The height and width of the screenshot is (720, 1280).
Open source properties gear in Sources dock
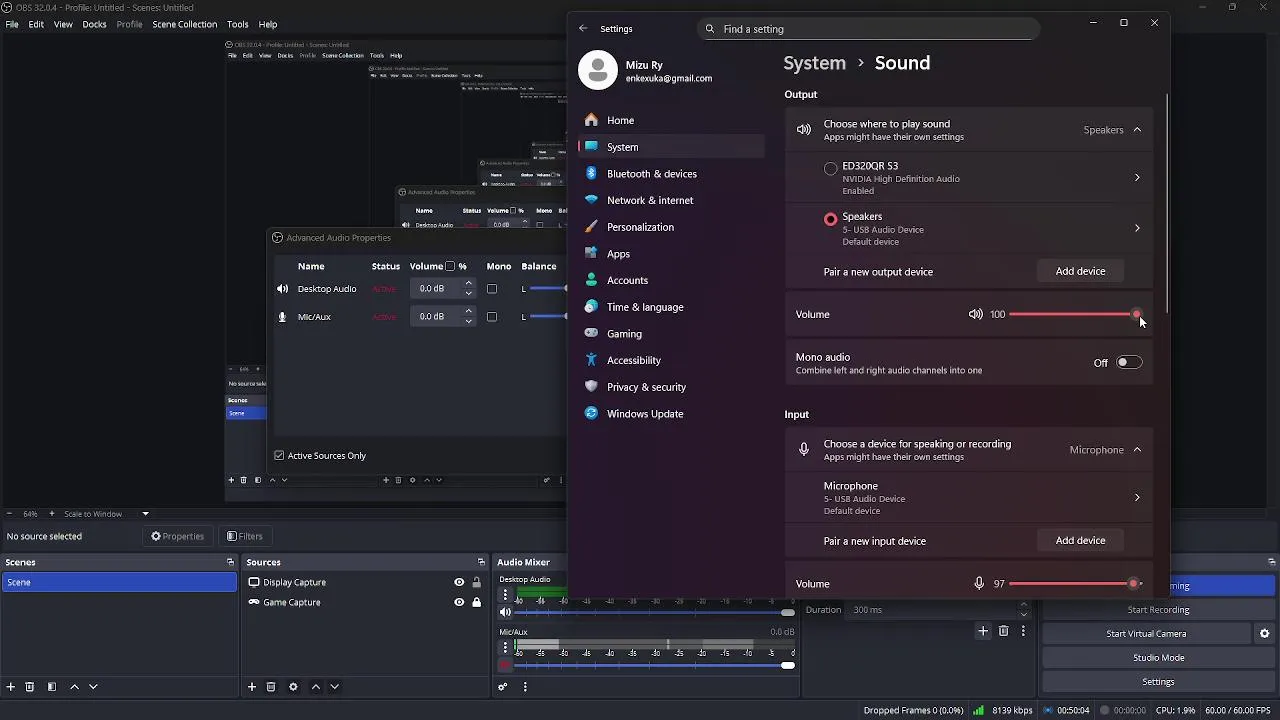pyautogui.click(x=293, y=687)
